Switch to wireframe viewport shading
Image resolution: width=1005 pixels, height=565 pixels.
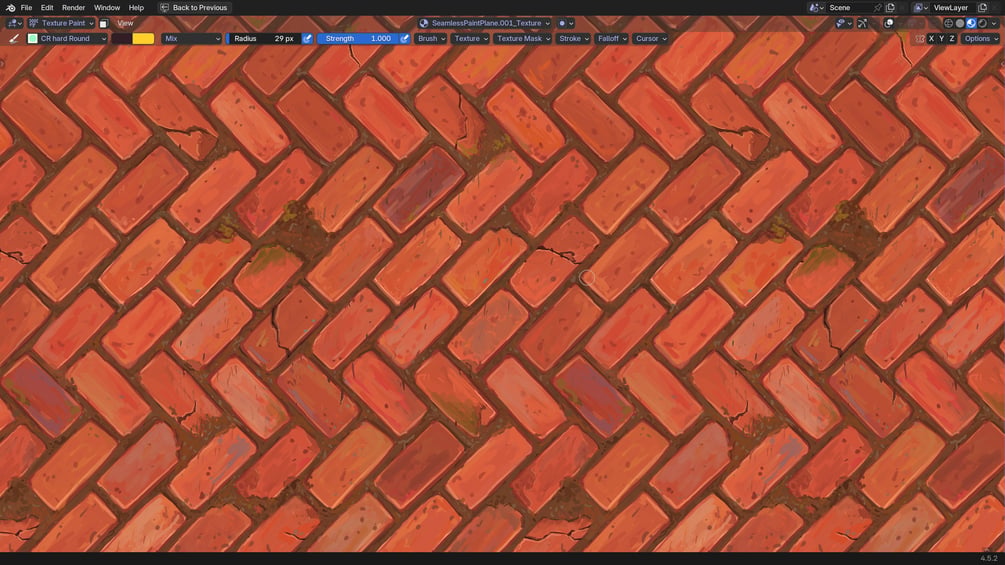949,23
